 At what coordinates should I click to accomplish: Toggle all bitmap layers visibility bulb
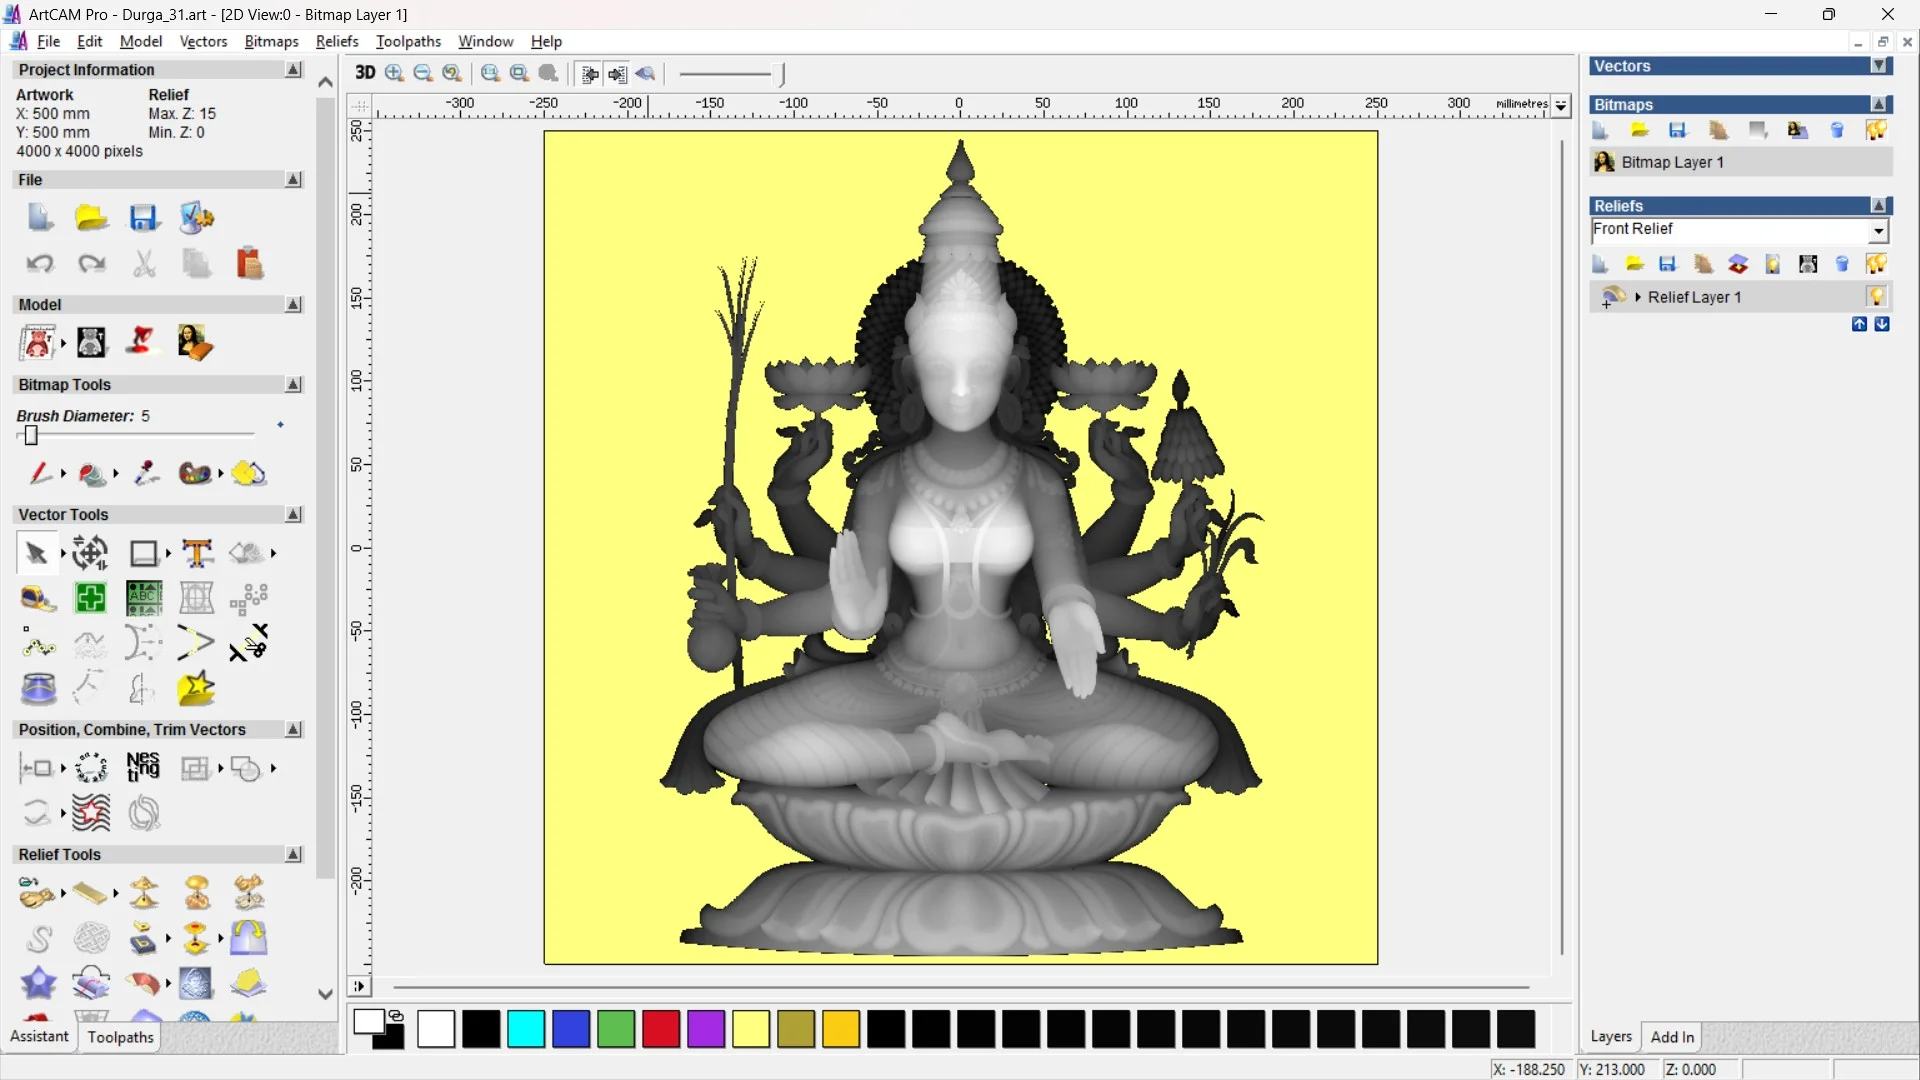tap(1876, 130)
